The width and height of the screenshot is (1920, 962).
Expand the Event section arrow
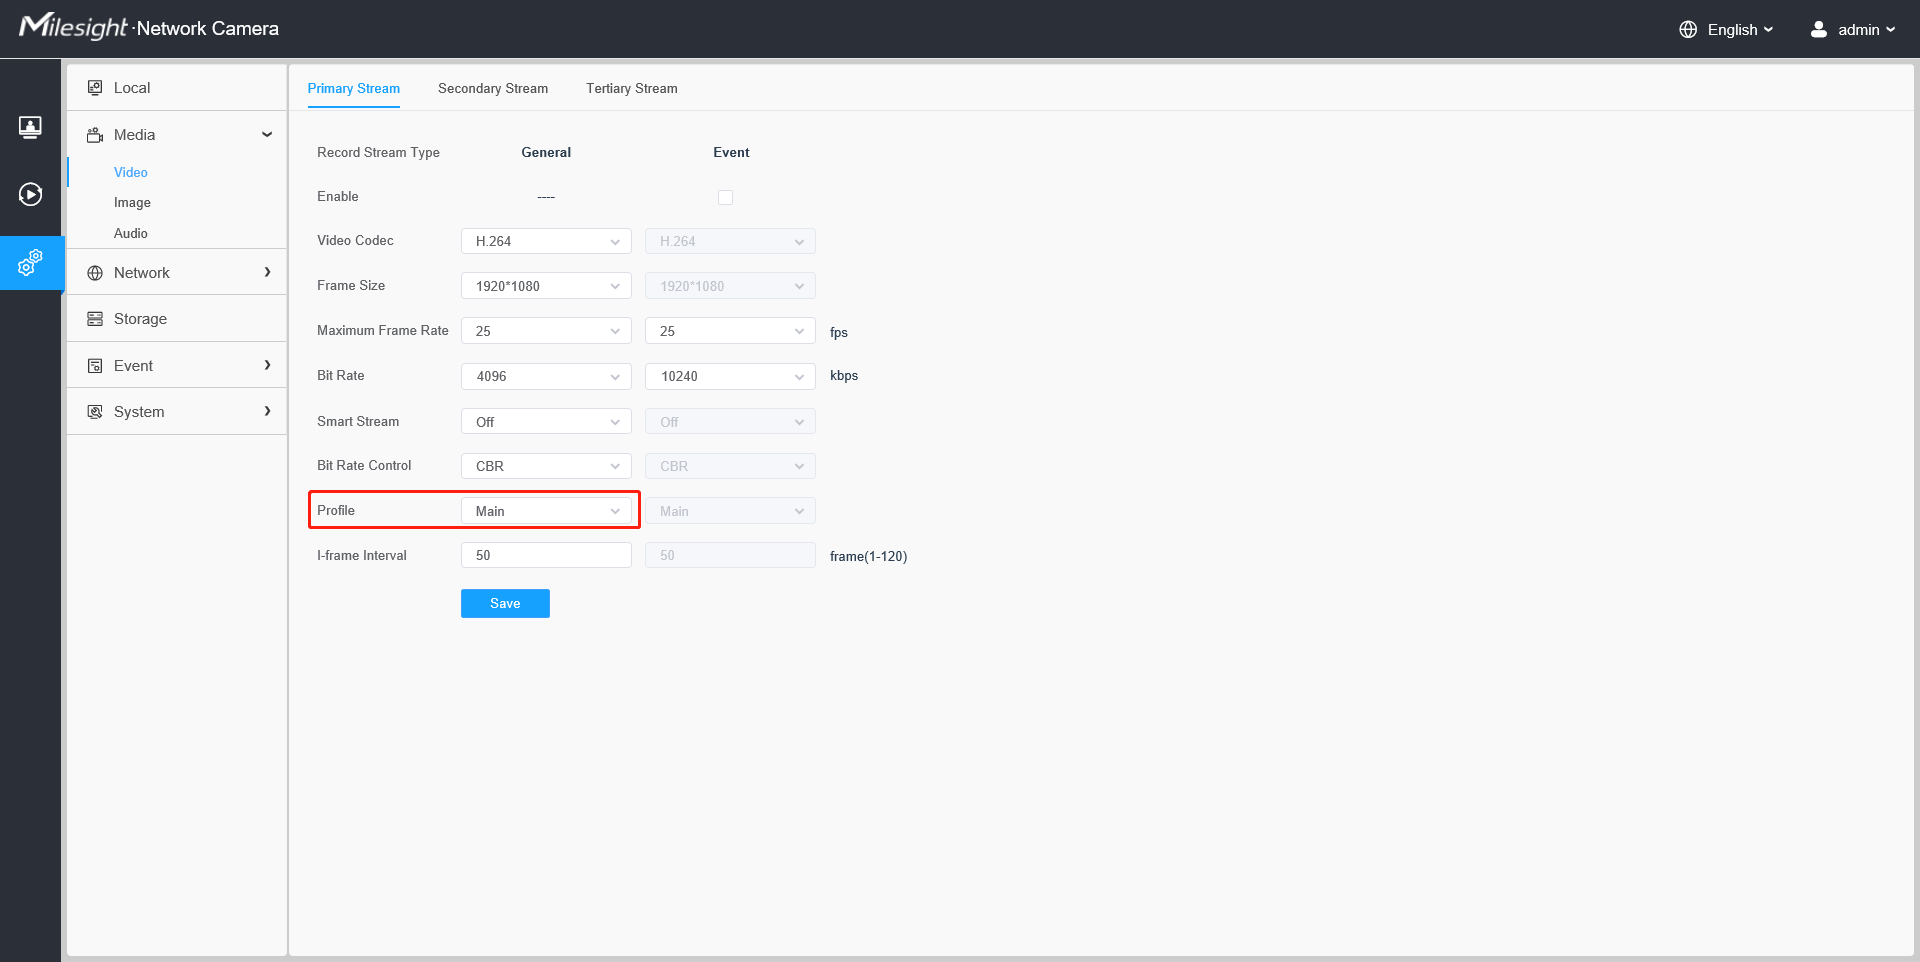pos(267,365)
